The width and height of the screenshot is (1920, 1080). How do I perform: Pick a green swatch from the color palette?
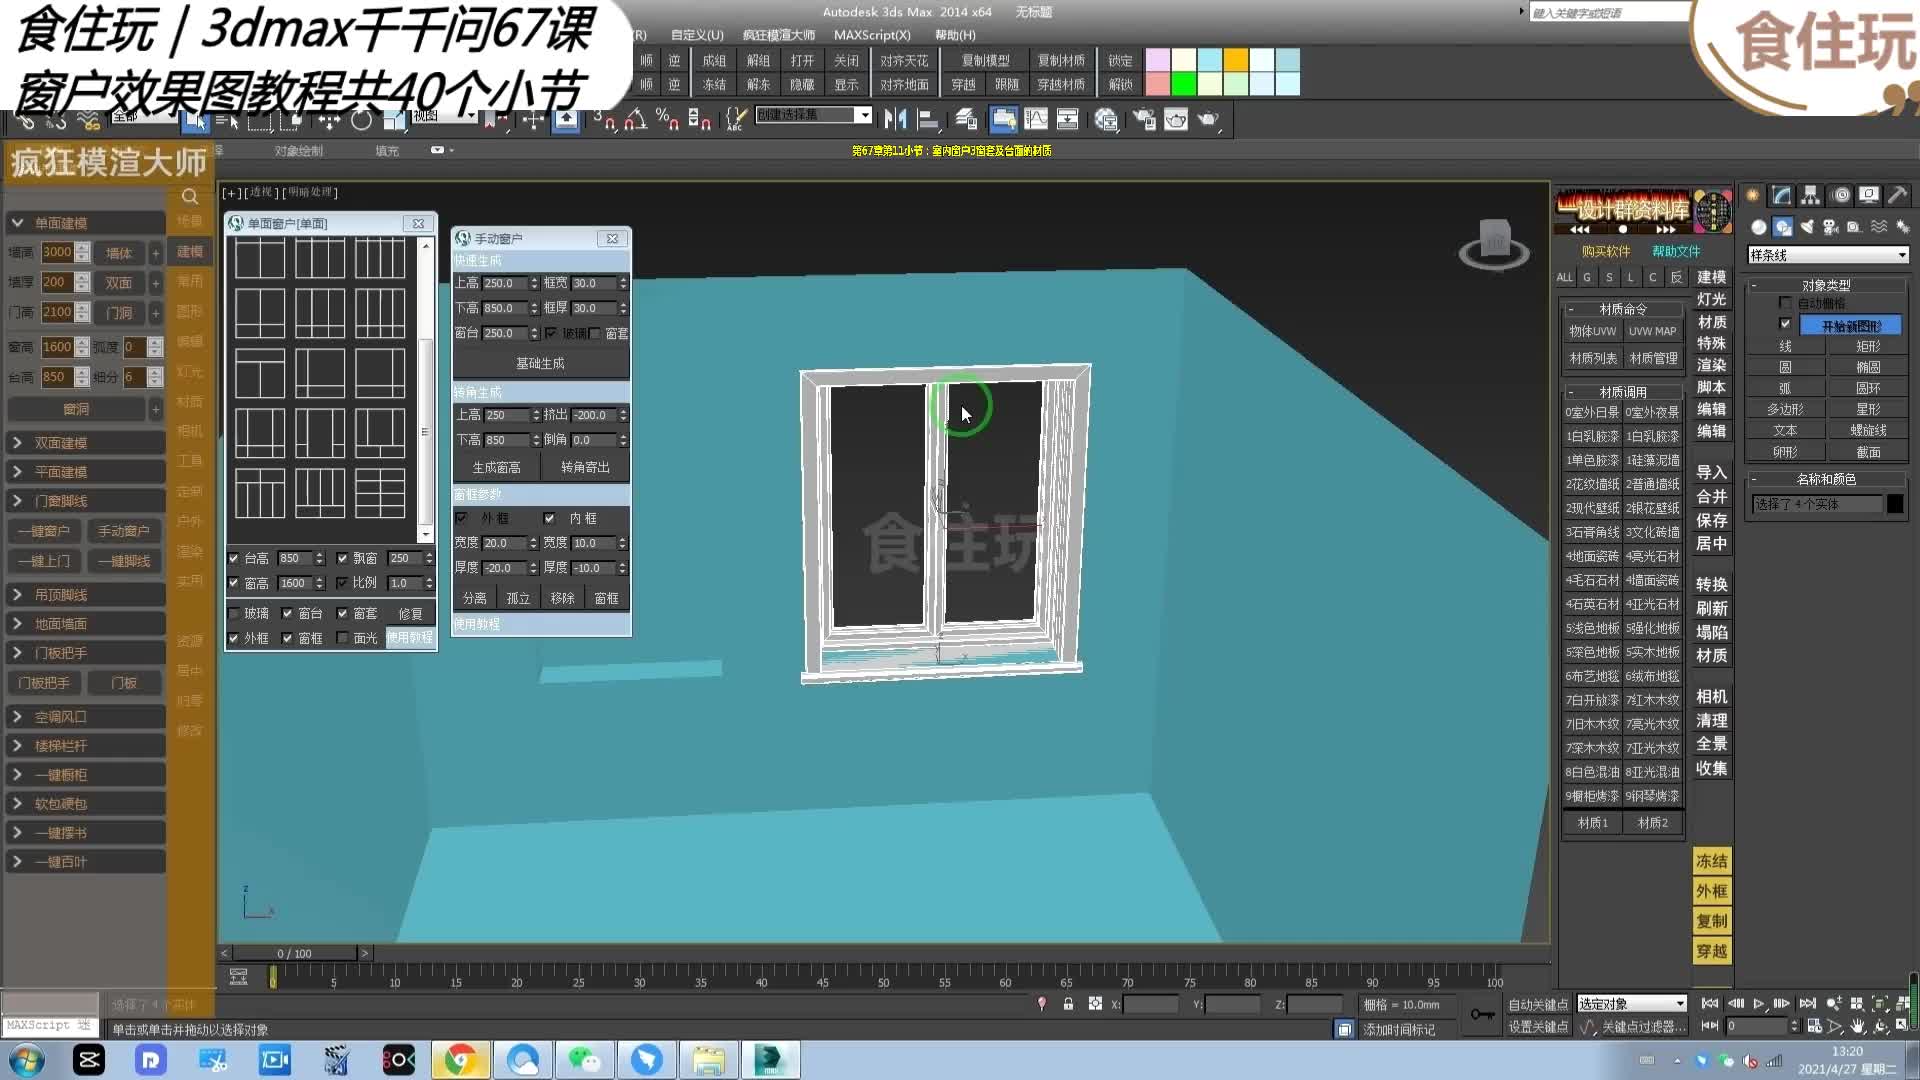coord(1184,82)
